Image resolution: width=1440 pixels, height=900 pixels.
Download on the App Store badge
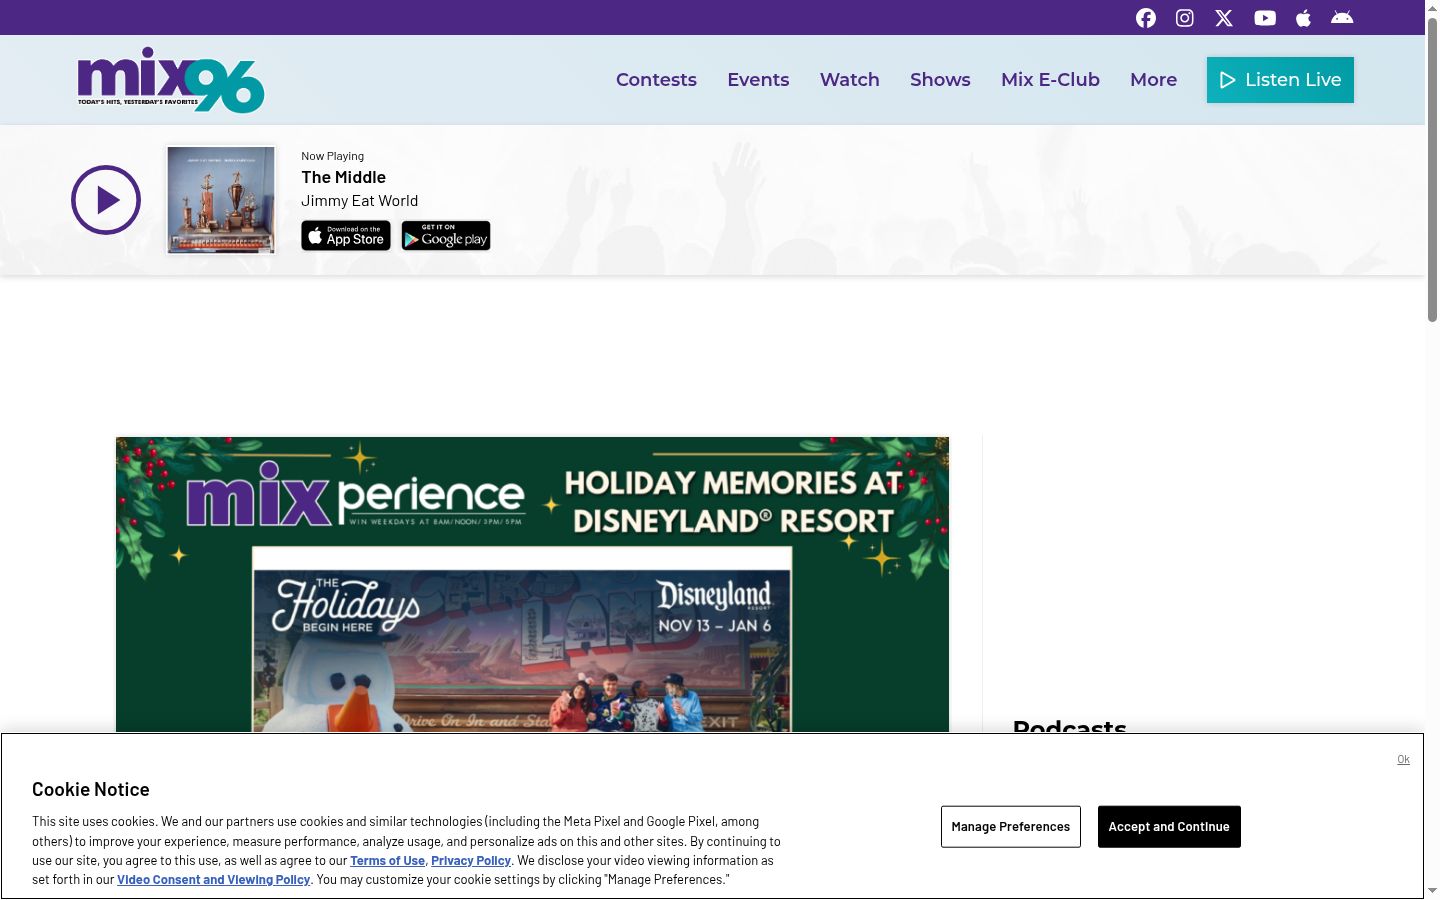(x=346, y=235)
